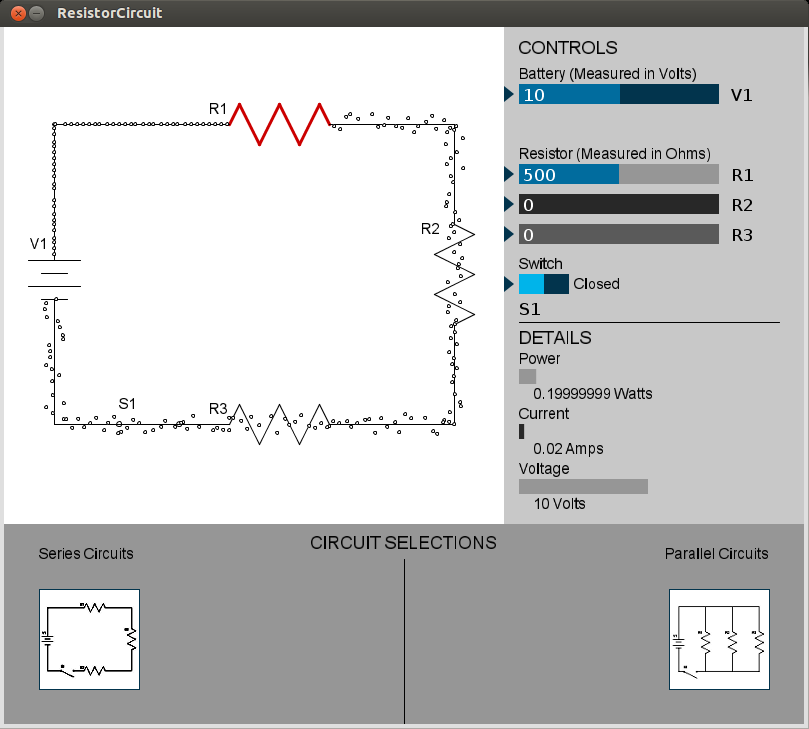Click the Closed switch state label

tap(596, 284)
